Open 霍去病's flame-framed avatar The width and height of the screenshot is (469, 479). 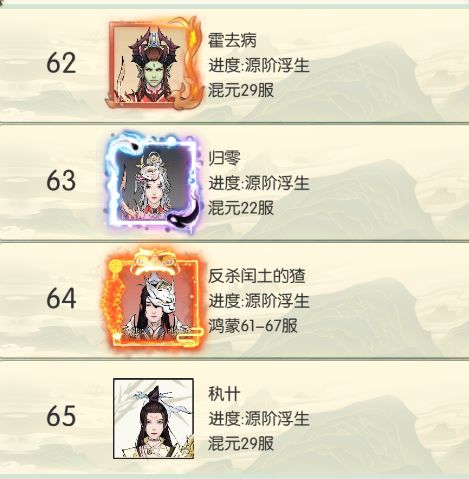pos(153,62)
